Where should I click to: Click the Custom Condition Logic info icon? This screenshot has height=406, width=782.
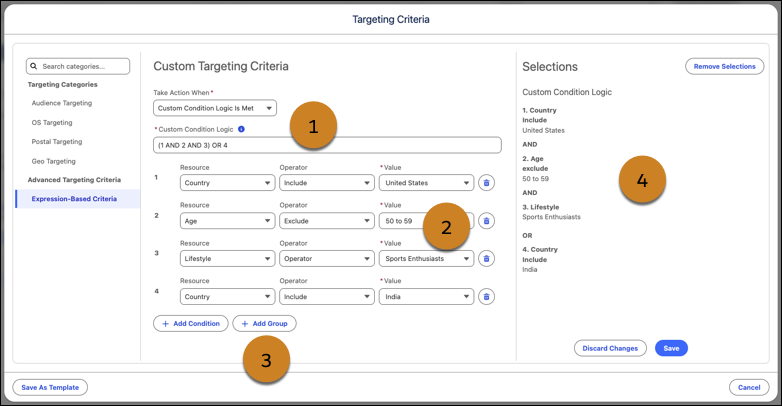point(241,129)
